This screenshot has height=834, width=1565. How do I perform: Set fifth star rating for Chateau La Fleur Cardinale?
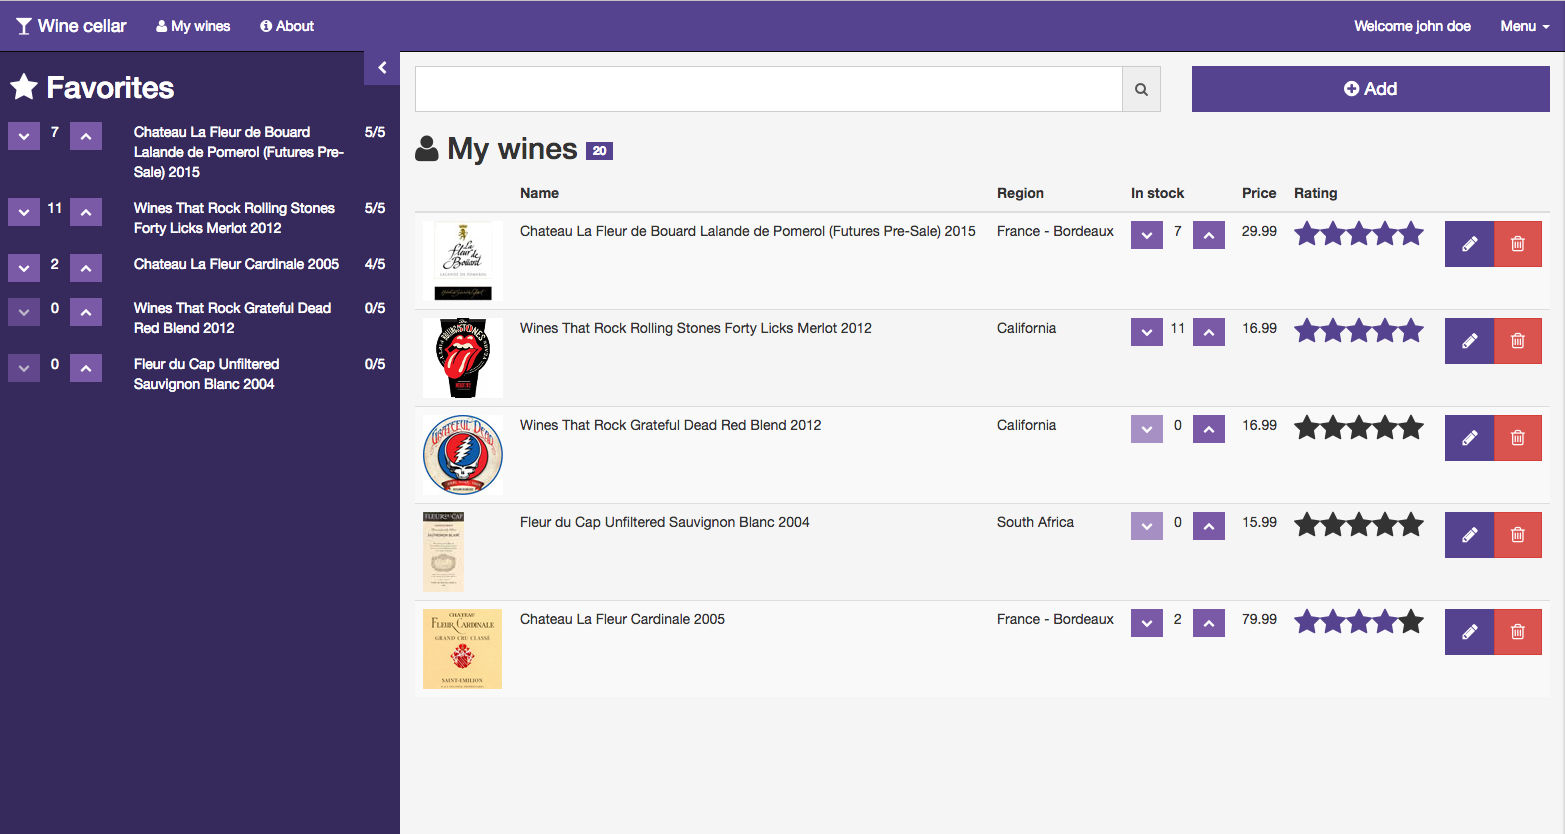click(x=1411, y=622)
